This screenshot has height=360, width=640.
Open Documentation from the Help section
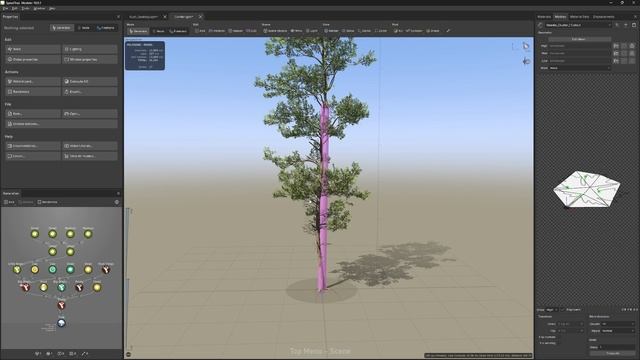[x=33, y=146]
